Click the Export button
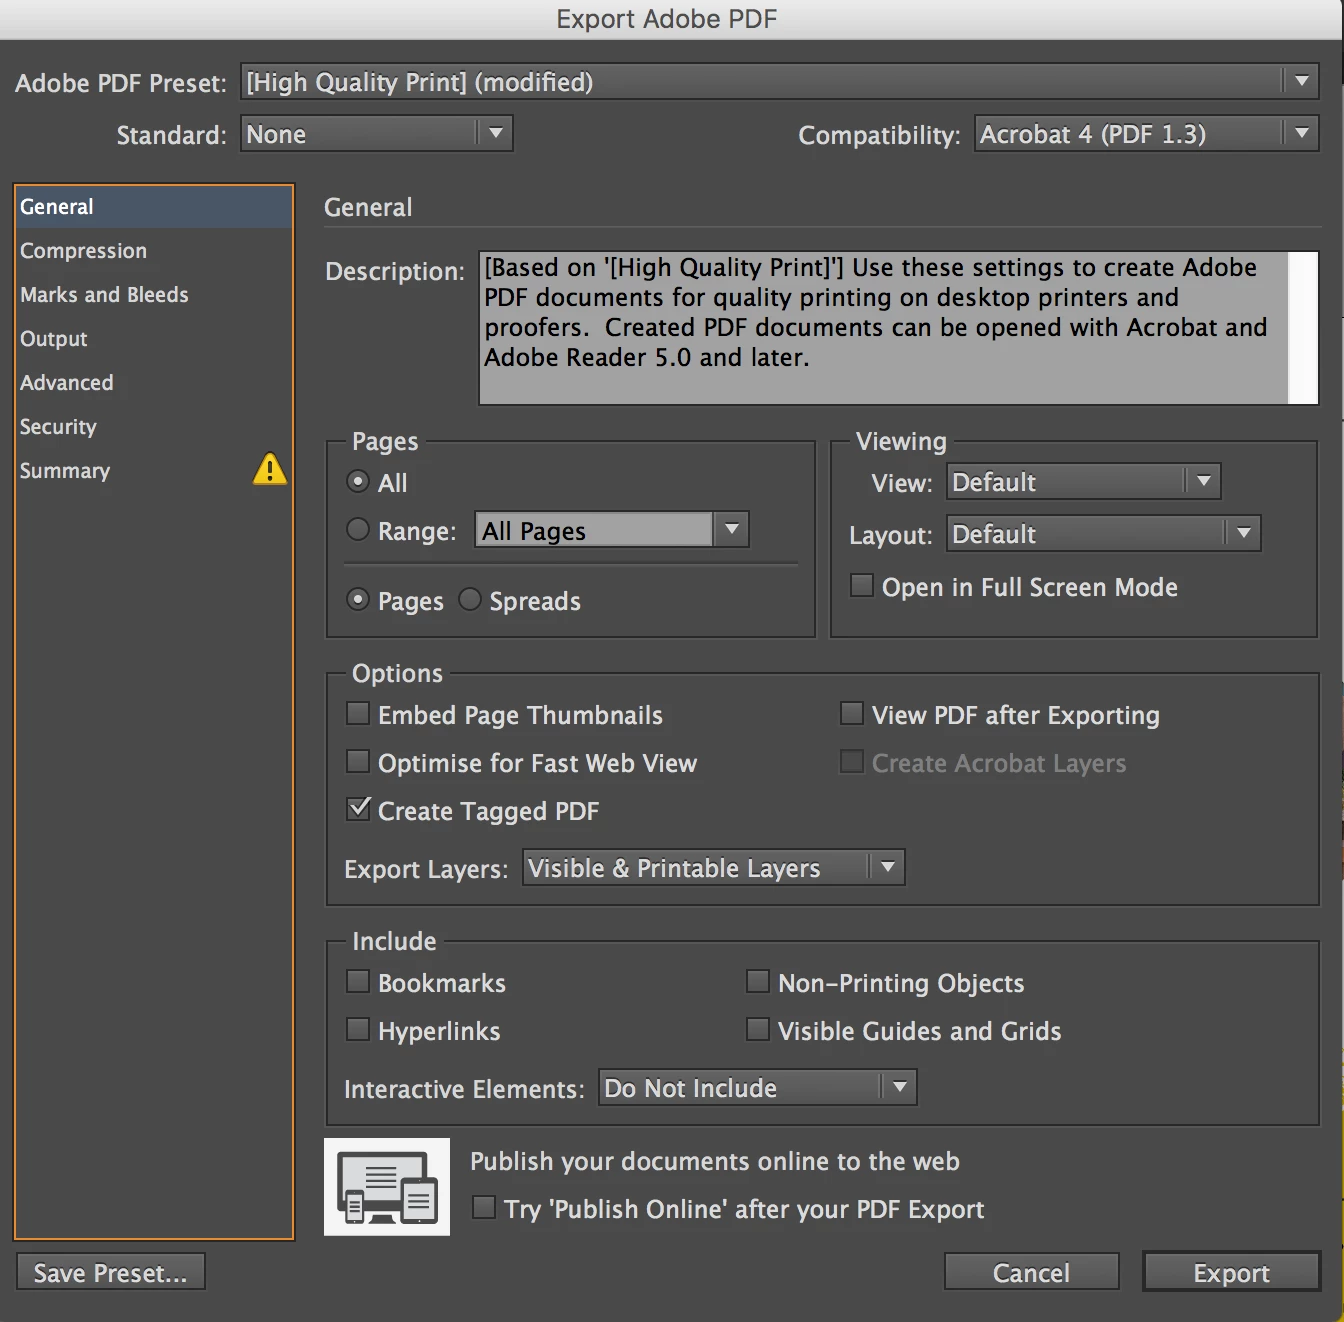Image resolution: width=1344 pixels, height=1322 pixels. pos(1231,1272)
